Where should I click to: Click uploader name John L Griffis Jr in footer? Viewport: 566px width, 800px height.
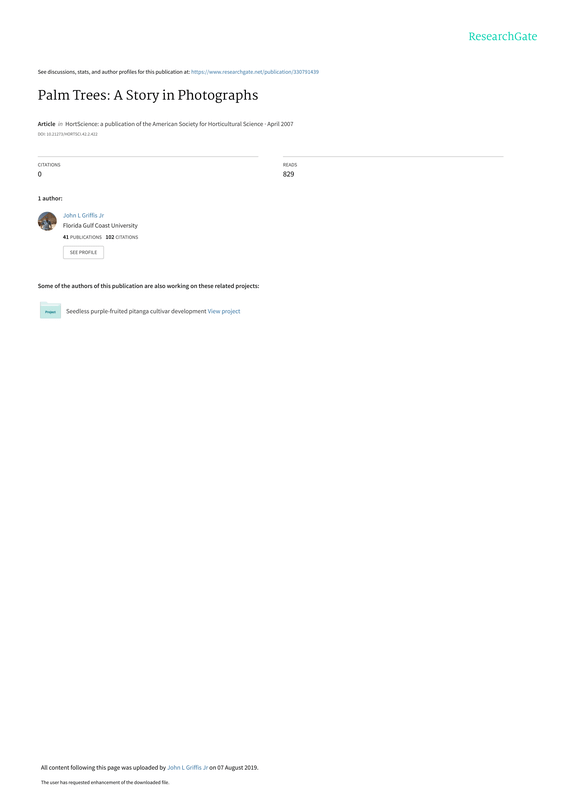pyautogui.click(x=187, y=767)
